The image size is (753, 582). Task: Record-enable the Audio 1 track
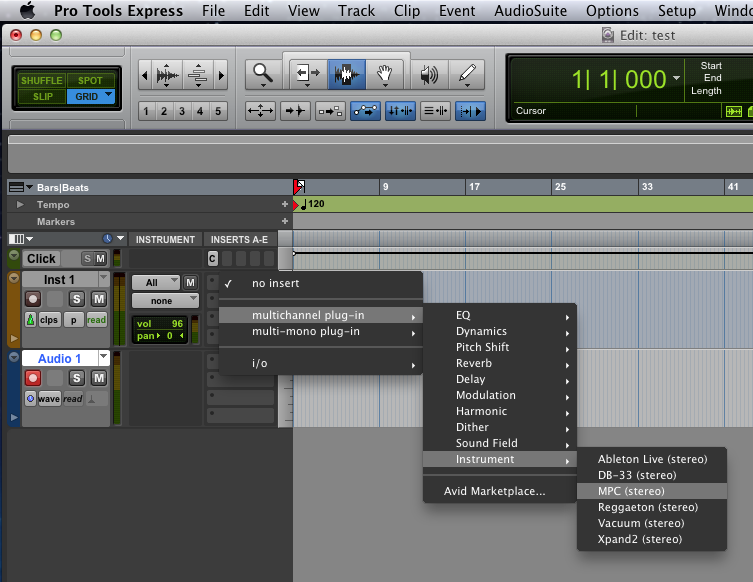pos(33,378)
